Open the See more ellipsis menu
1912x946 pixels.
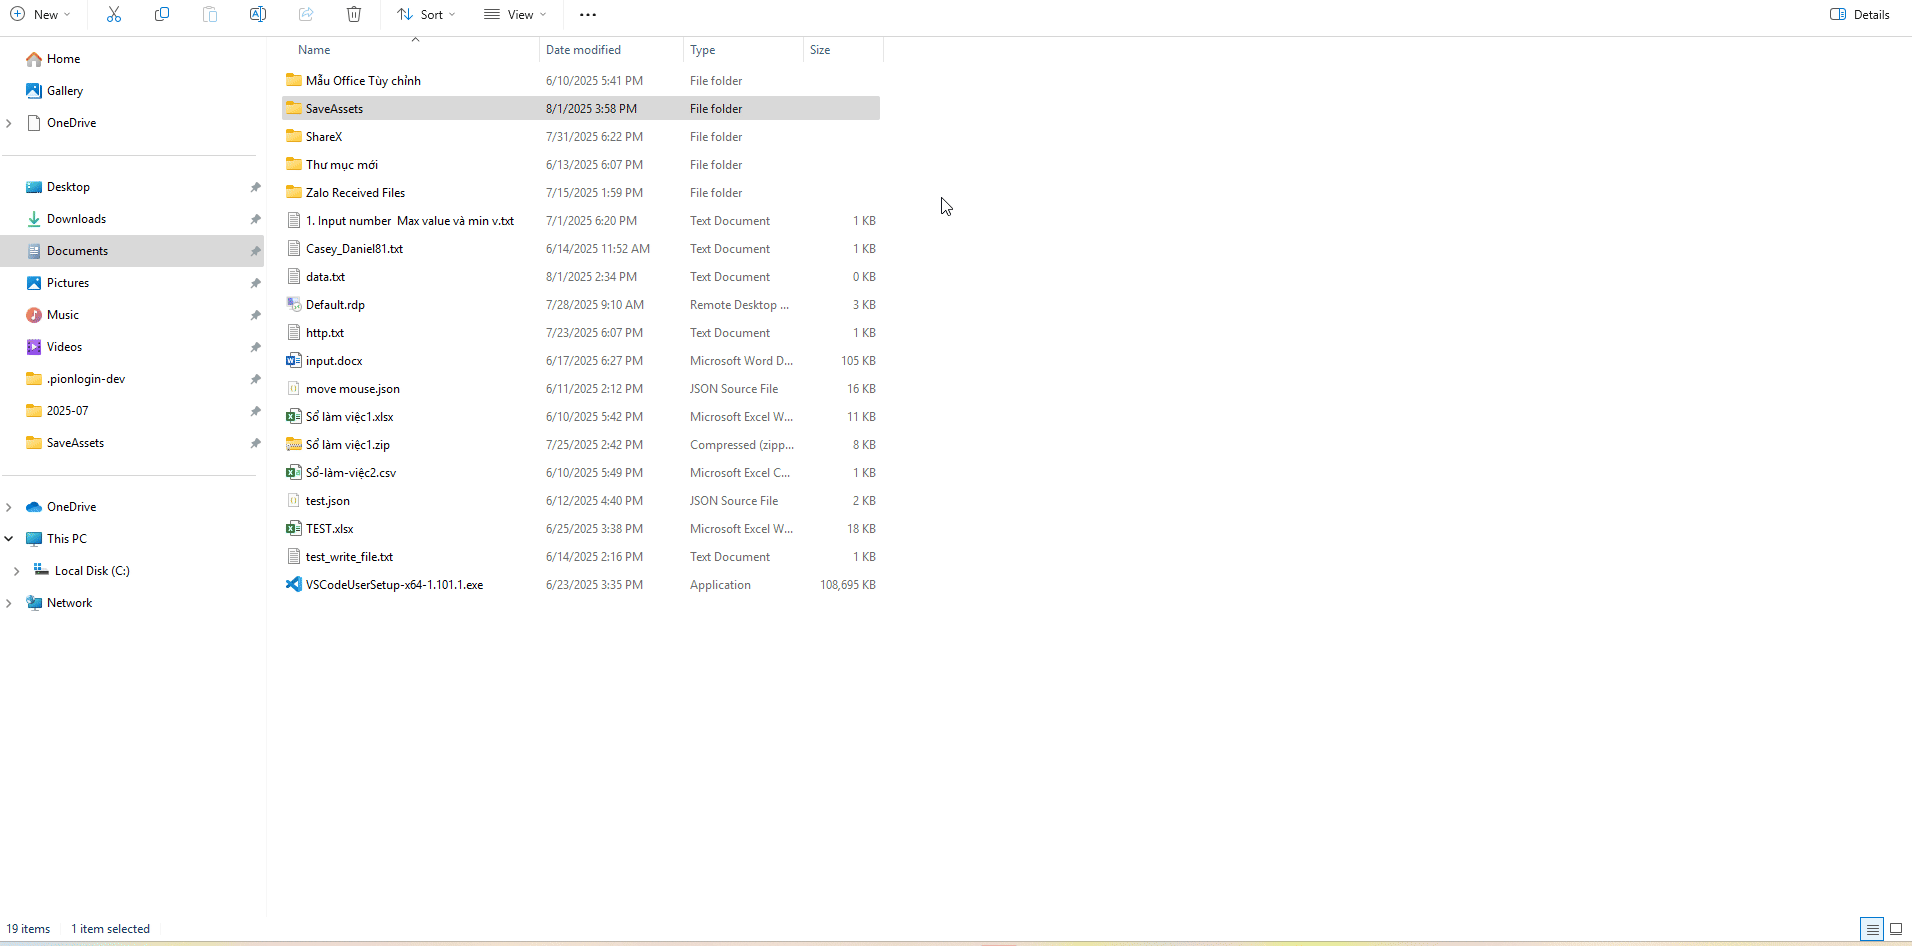point(588,15)
